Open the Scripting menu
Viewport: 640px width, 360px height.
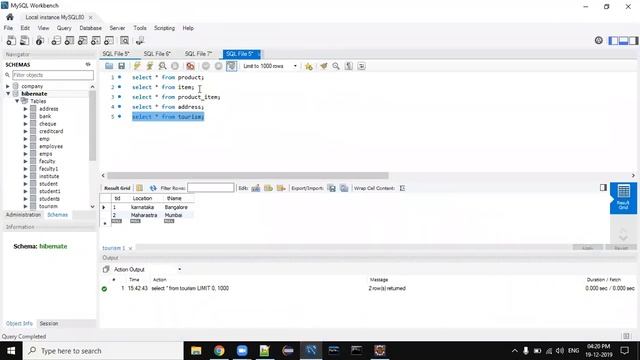click(164, 28)
